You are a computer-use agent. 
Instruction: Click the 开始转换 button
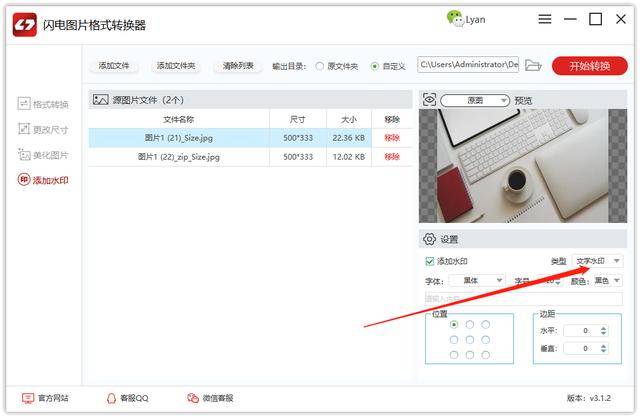tap(589, 66)
